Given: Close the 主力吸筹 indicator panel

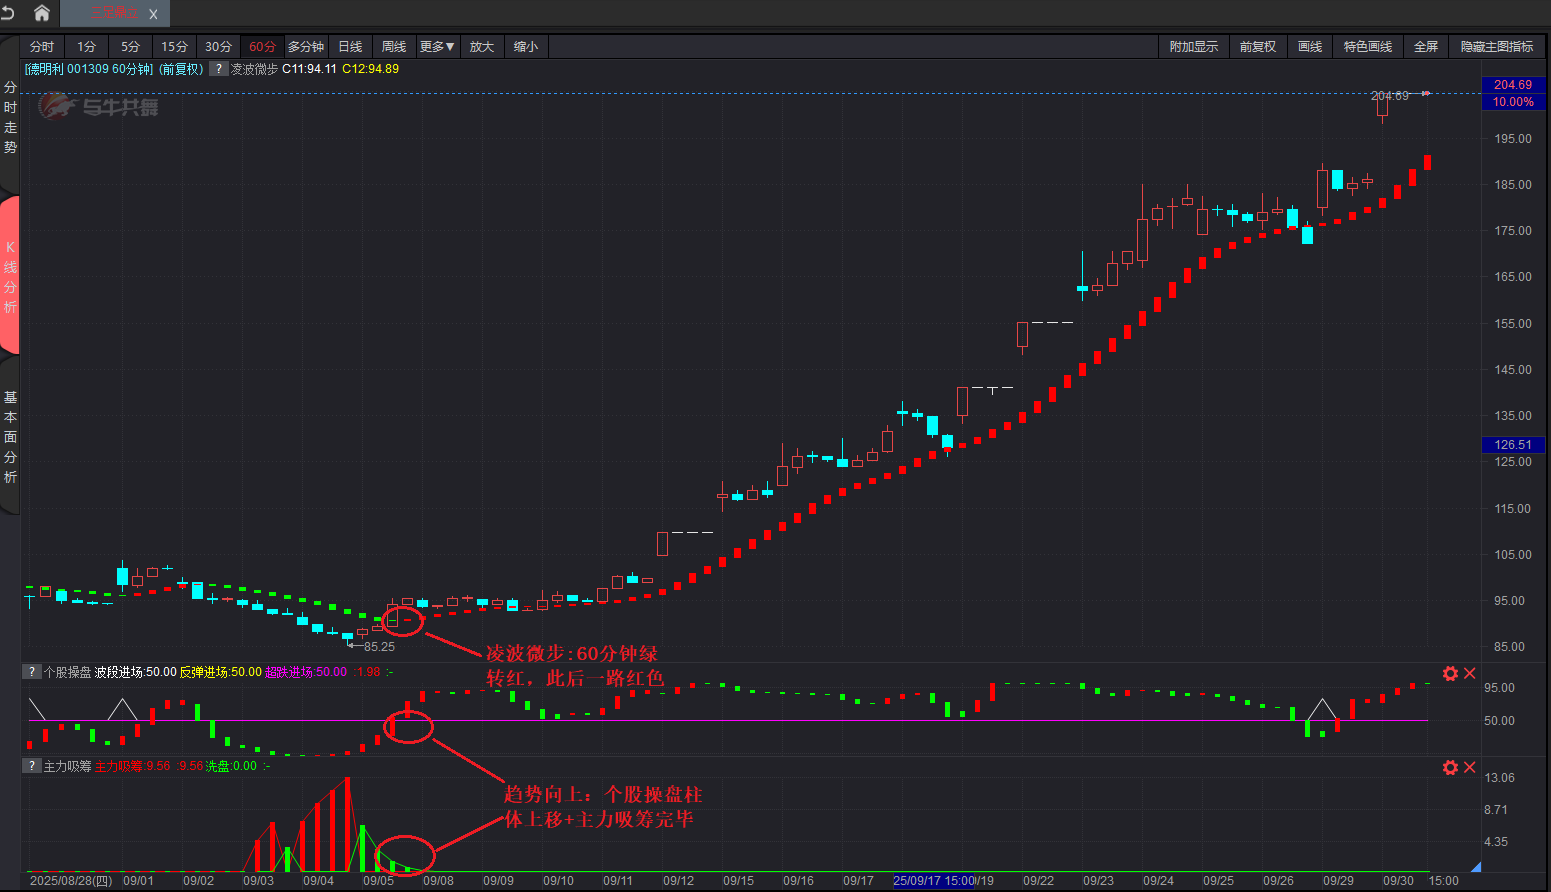Looking at the screenshot, I should 1470,767.
